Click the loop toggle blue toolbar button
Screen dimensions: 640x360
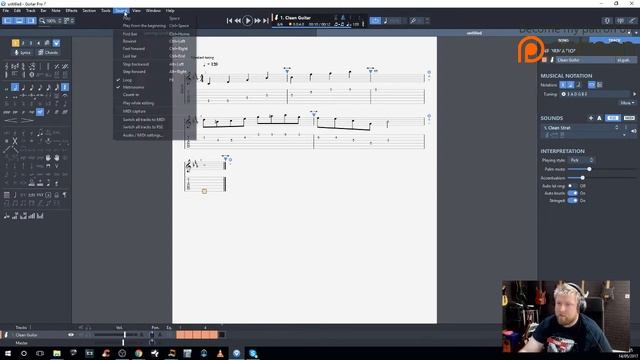pos(375,20)
